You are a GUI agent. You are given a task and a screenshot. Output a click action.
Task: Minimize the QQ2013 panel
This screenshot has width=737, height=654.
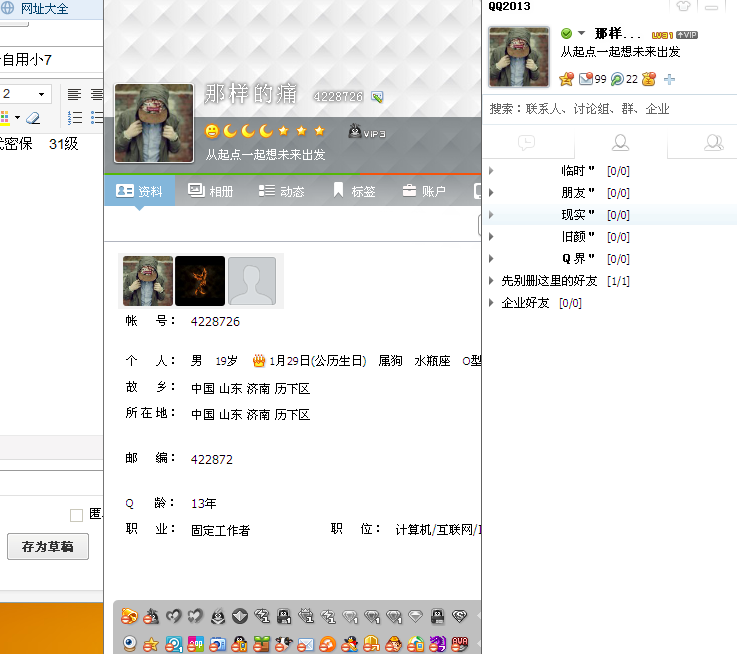tap(711, 7)
